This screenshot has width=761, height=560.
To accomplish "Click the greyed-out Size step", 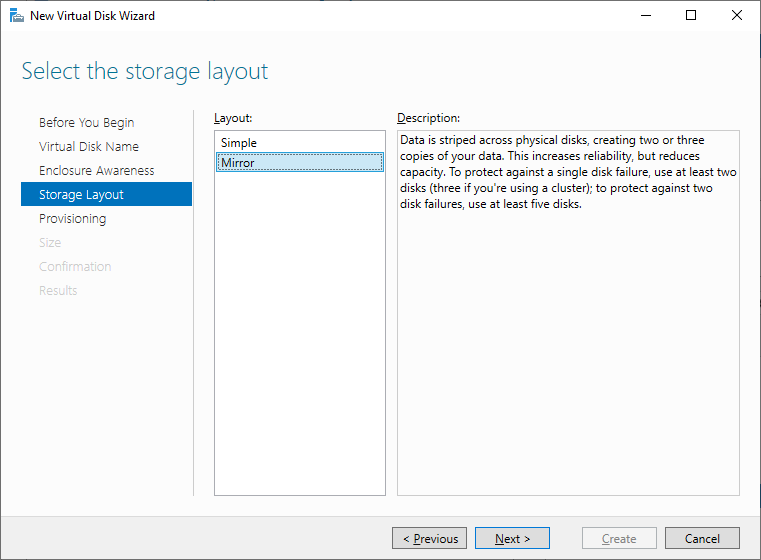I will (50, 243).
